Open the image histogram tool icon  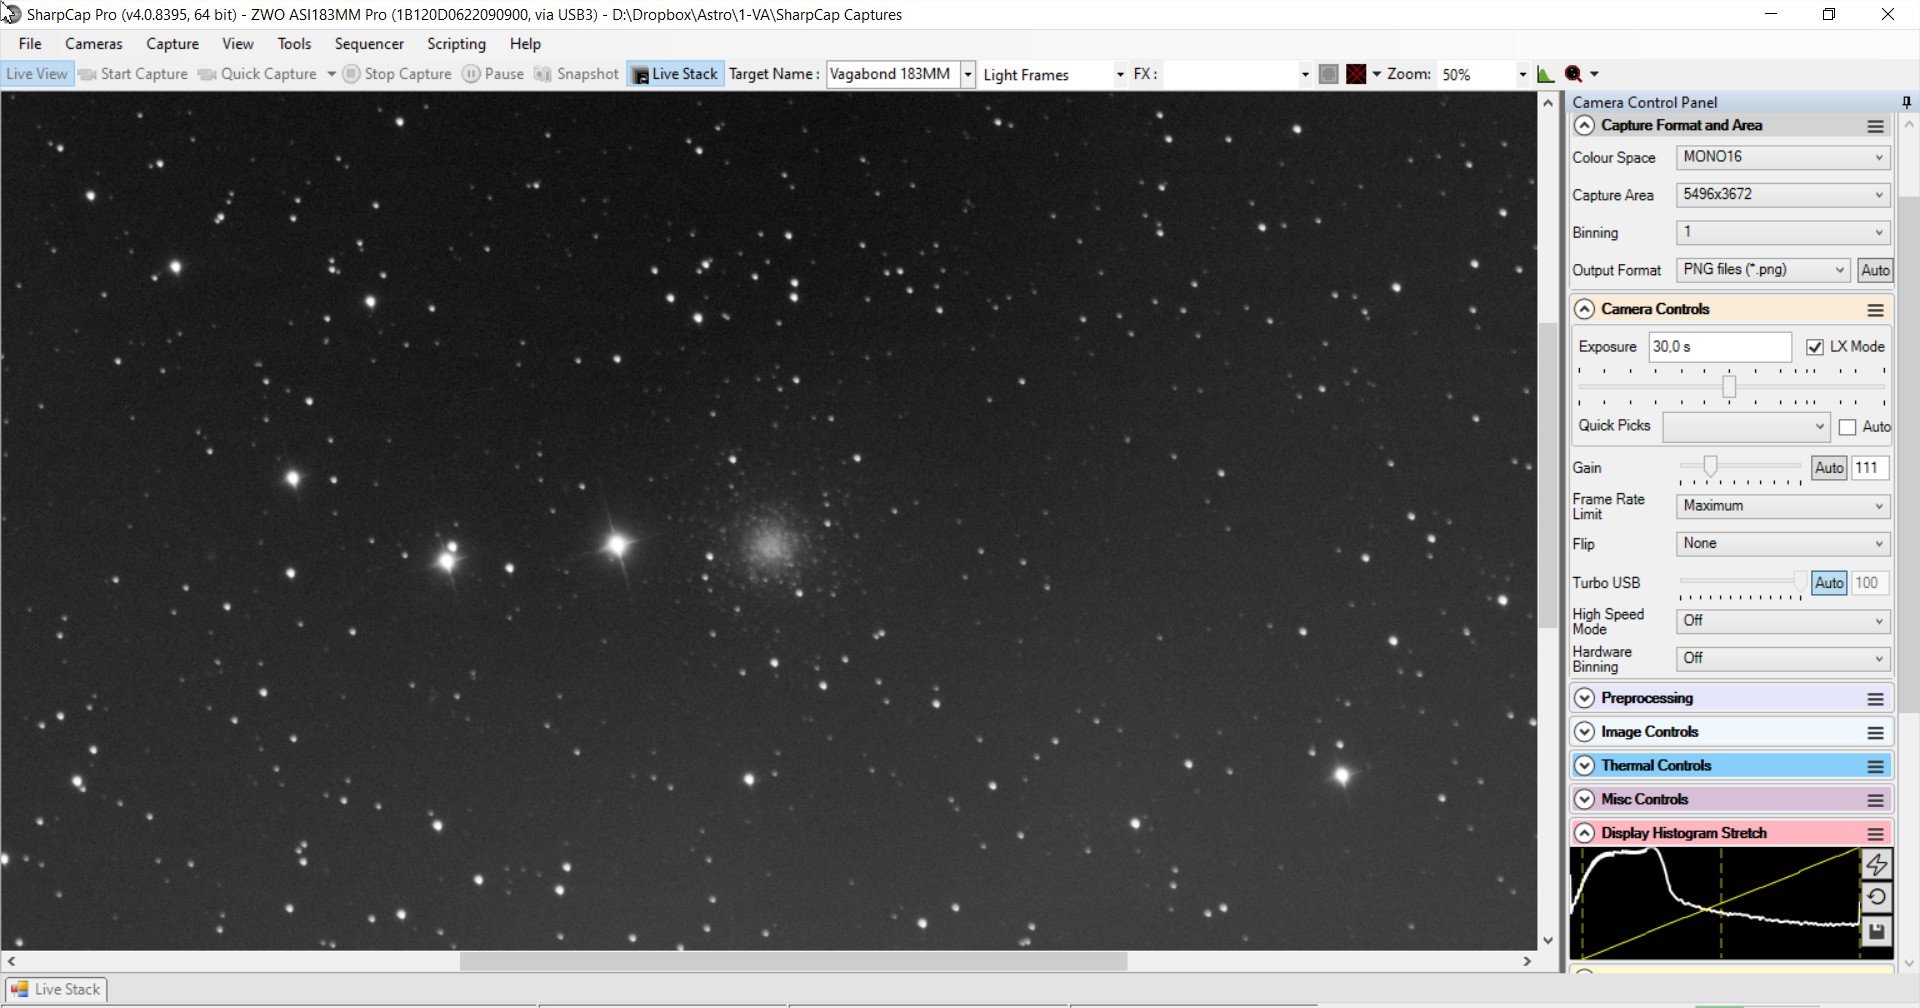pyautogui.click(x=1545, y=74)
